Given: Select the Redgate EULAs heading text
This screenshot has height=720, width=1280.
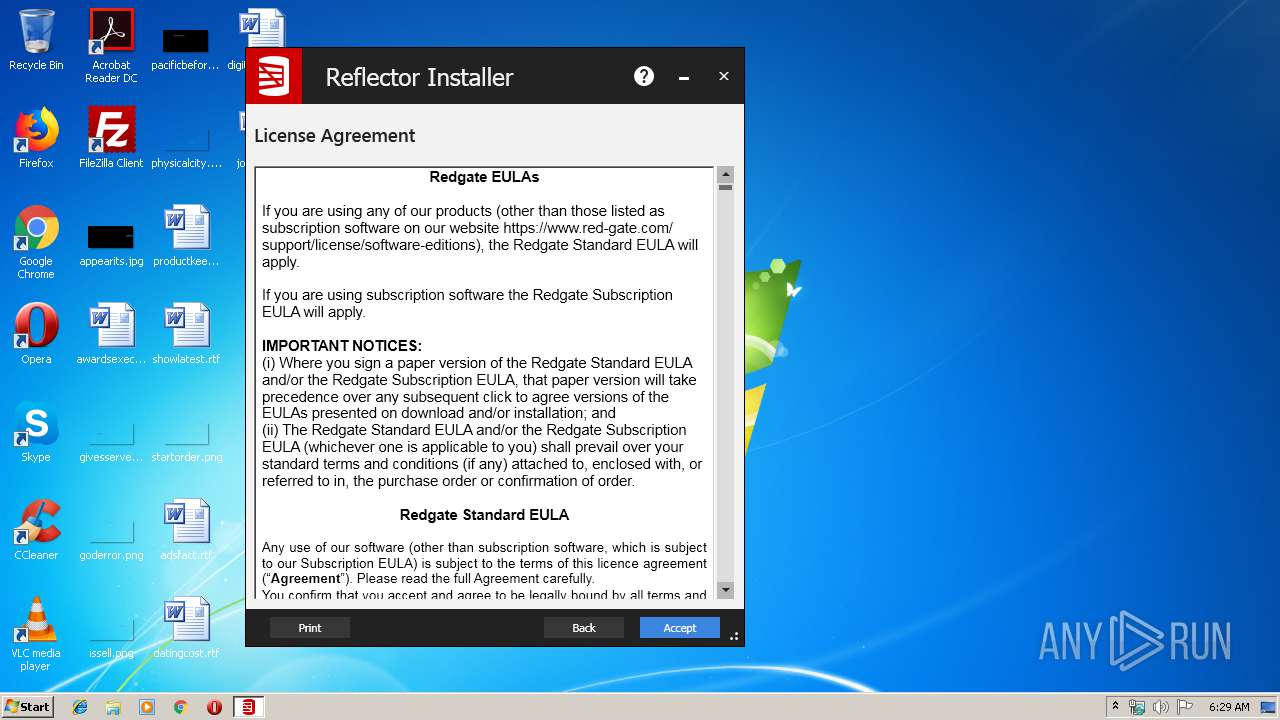Looking at the screenshot, I should coord(484,177).
